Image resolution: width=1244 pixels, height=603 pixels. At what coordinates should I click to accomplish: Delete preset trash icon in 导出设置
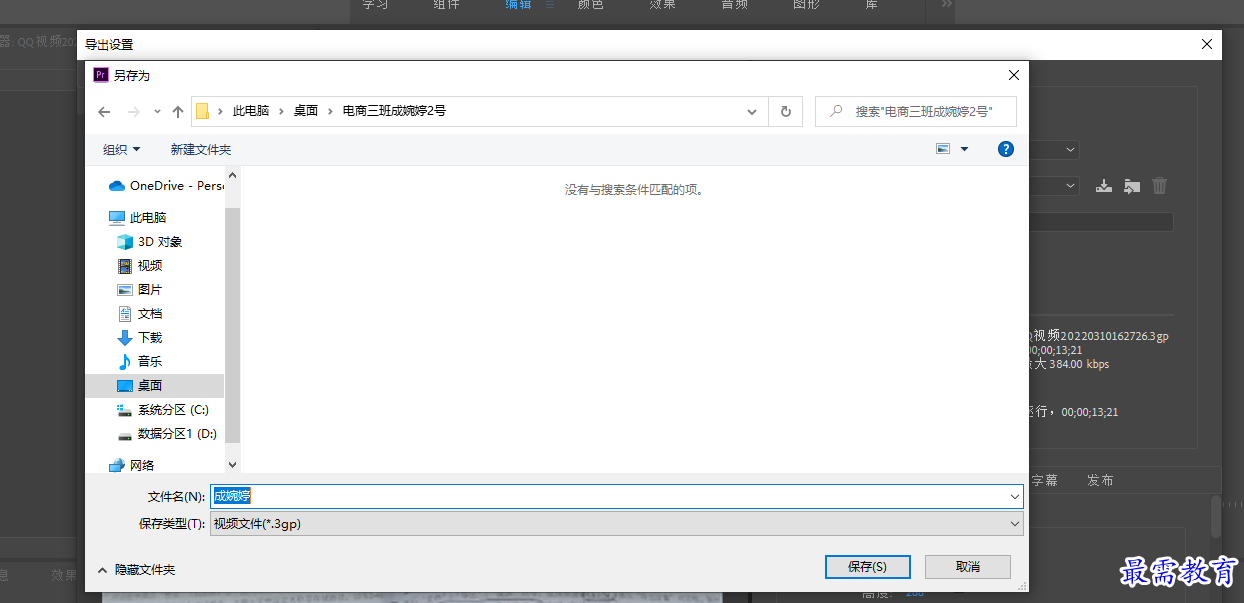pos(1159,185)
